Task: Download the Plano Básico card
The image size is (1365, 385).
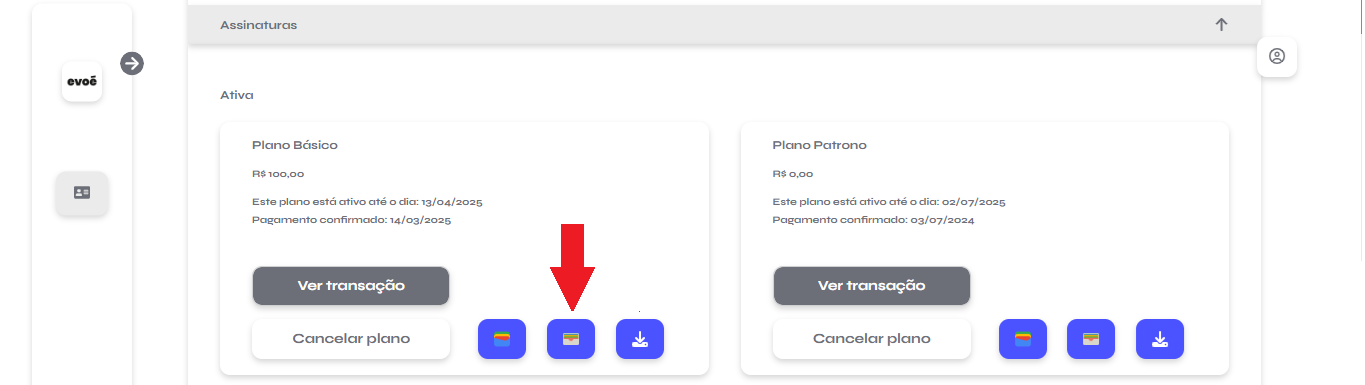Action: click(640, 339)
